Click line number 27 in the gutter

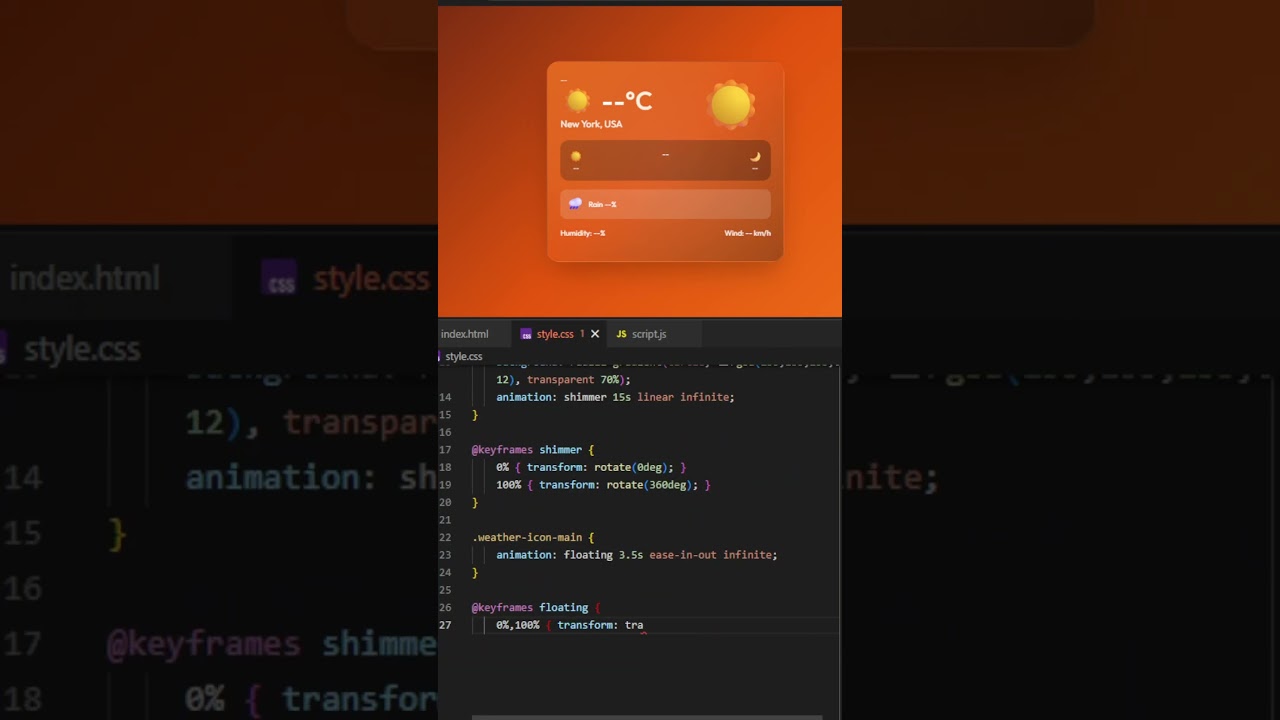point(446,625)
